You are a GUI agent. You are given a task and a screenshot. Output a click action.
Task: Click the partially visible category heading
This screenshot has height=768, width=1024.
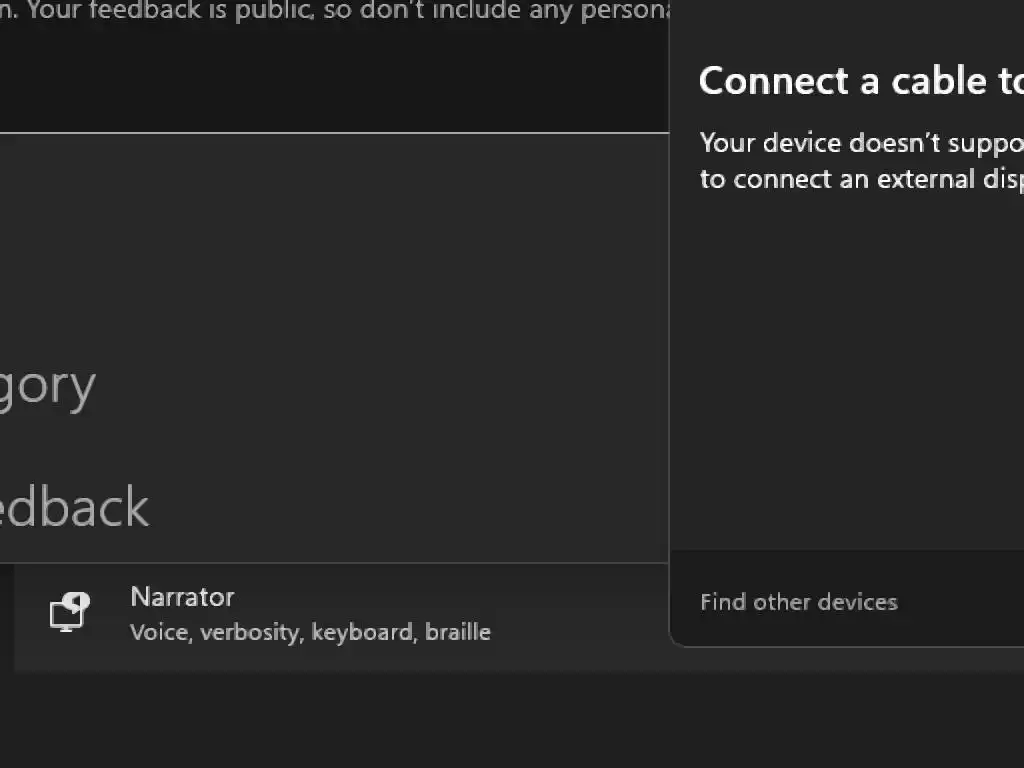(46, 386)
